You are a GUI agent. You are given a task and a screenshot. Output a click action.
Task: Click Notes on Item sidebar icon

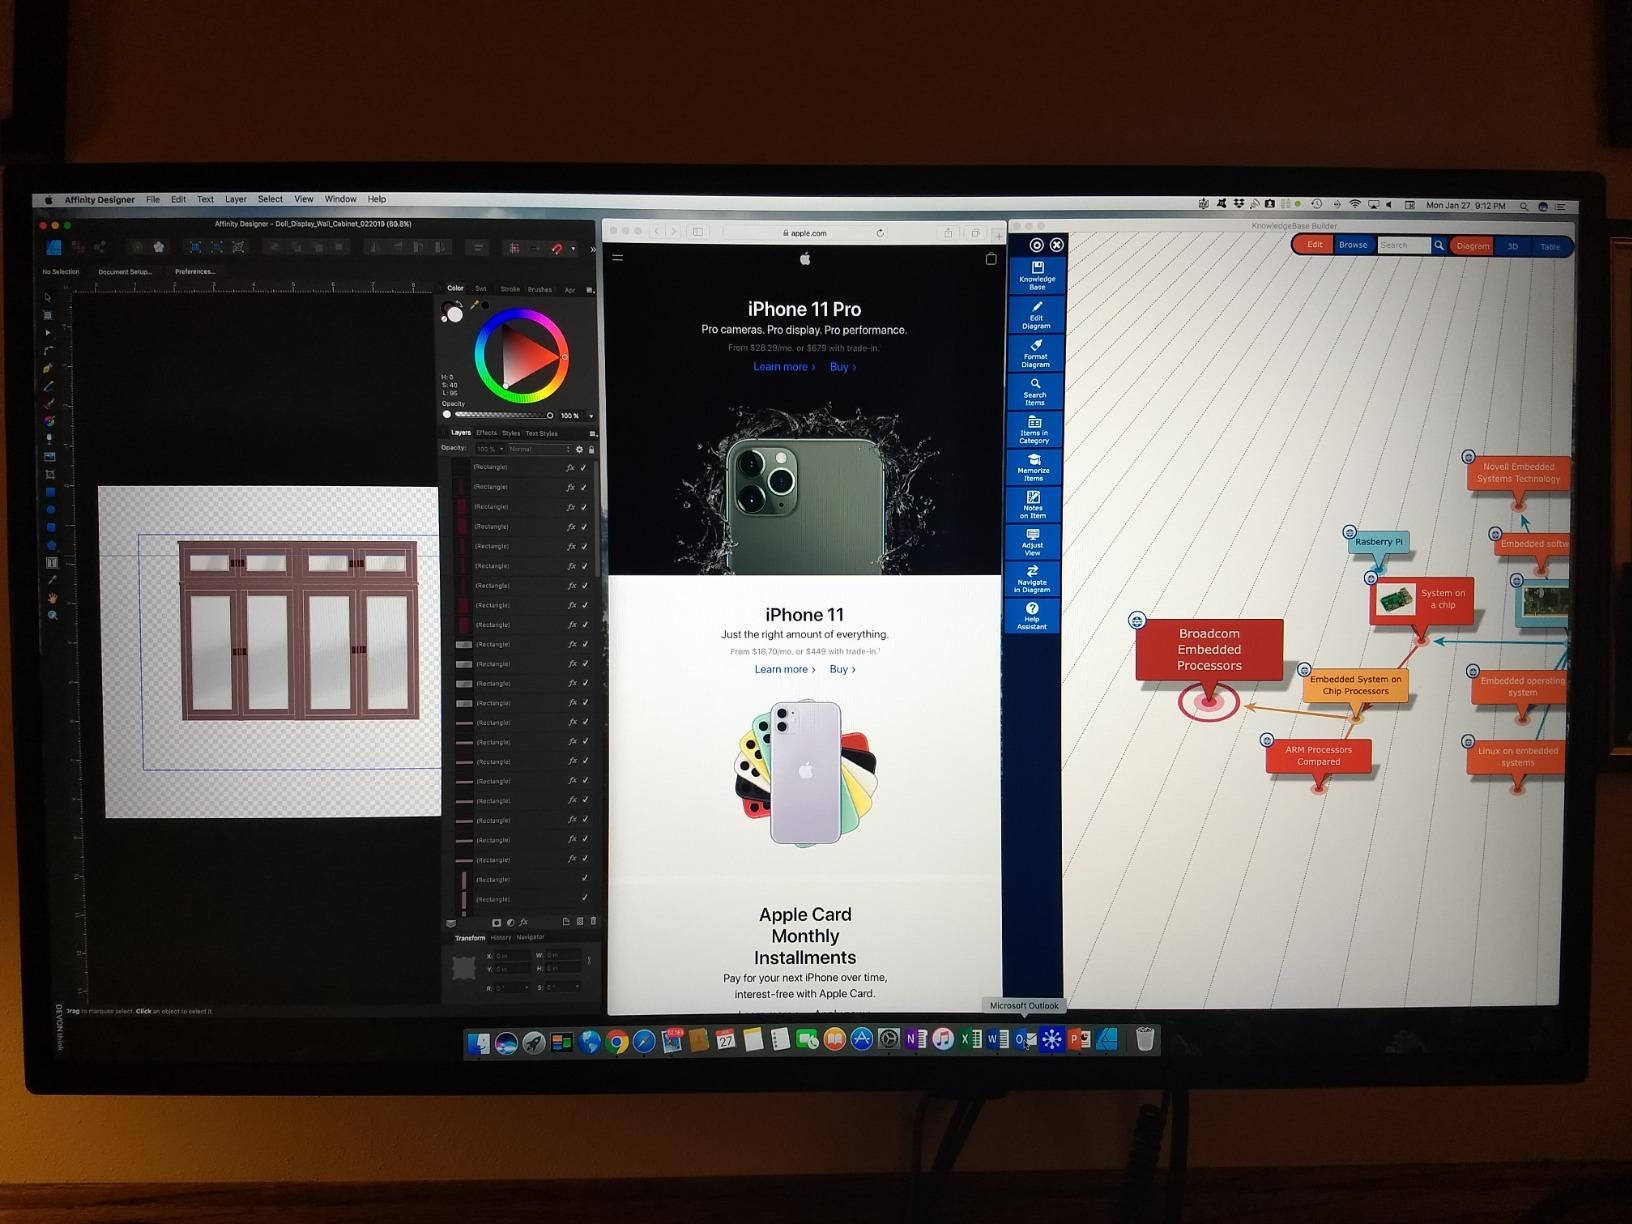pyautogui.click(x=1033, y=504)
